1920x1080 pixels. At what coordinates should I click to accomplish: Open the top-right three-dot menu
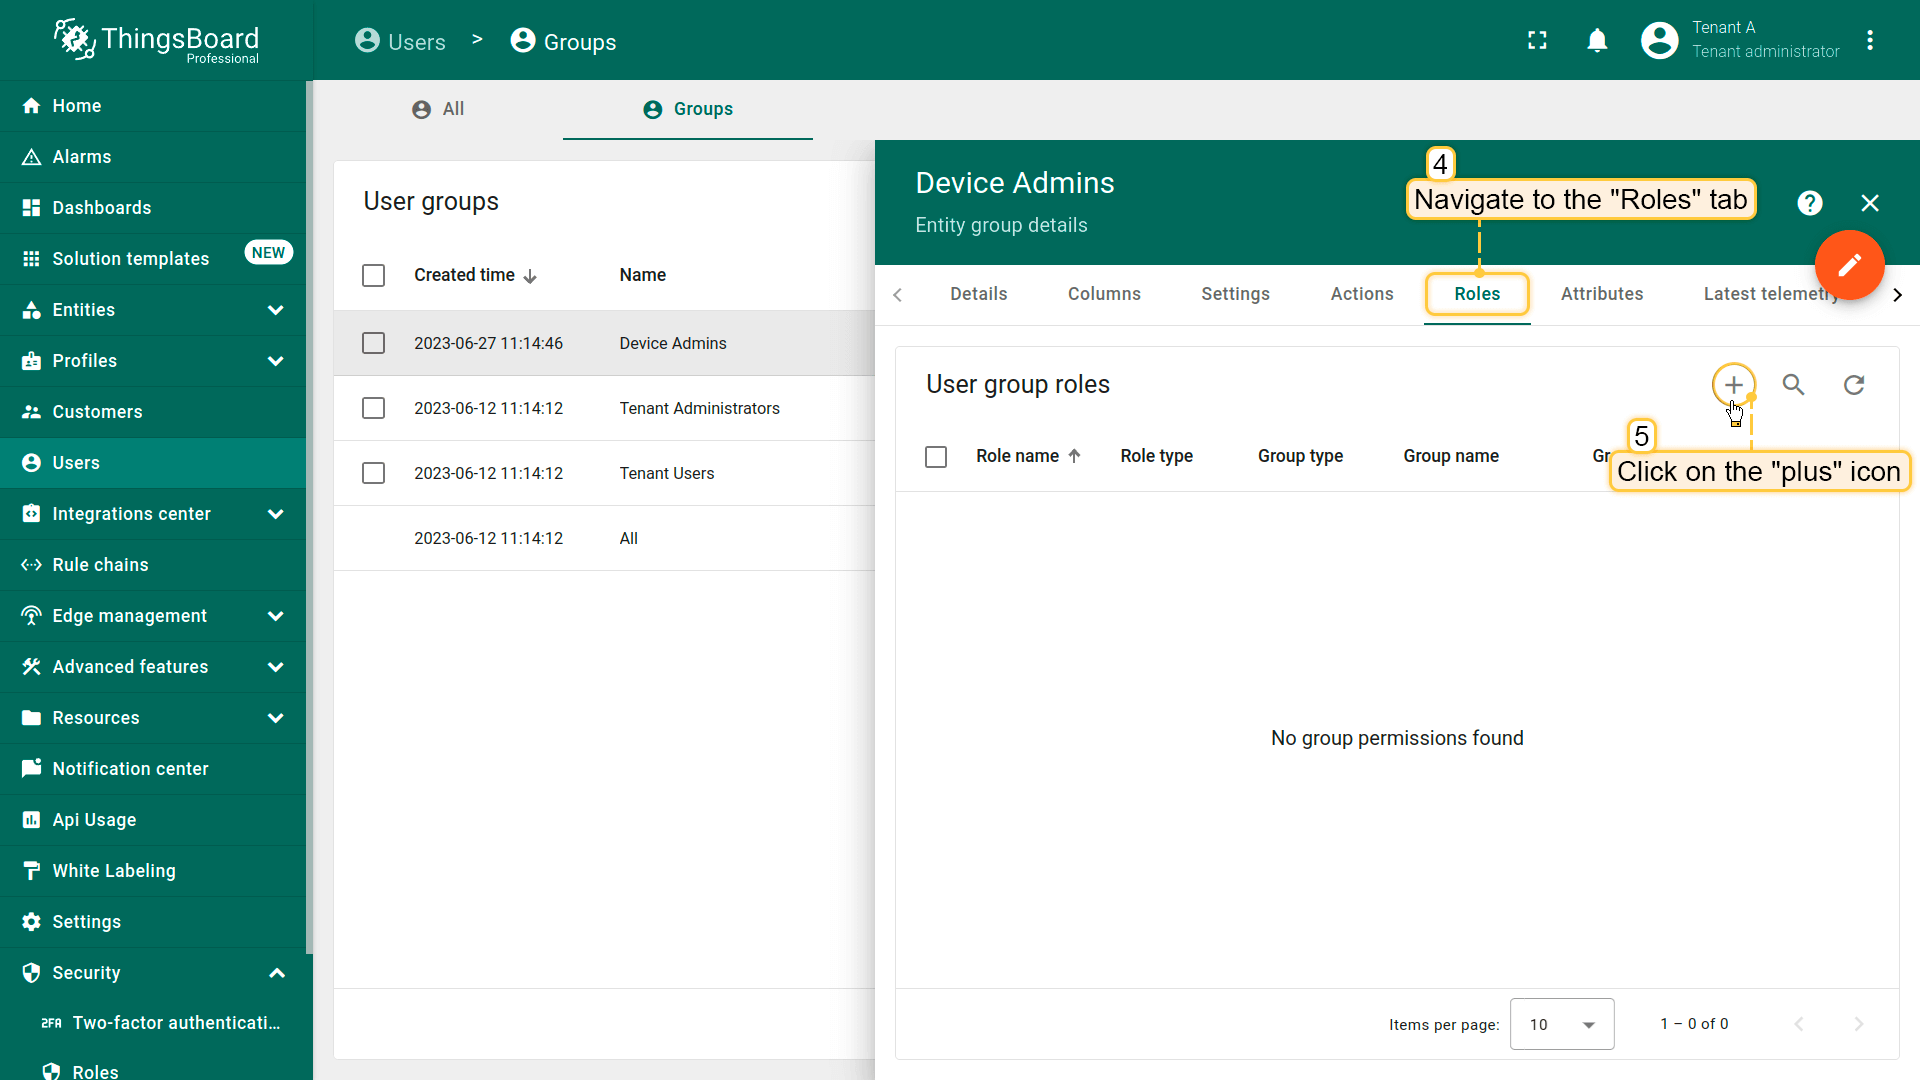1869,40
